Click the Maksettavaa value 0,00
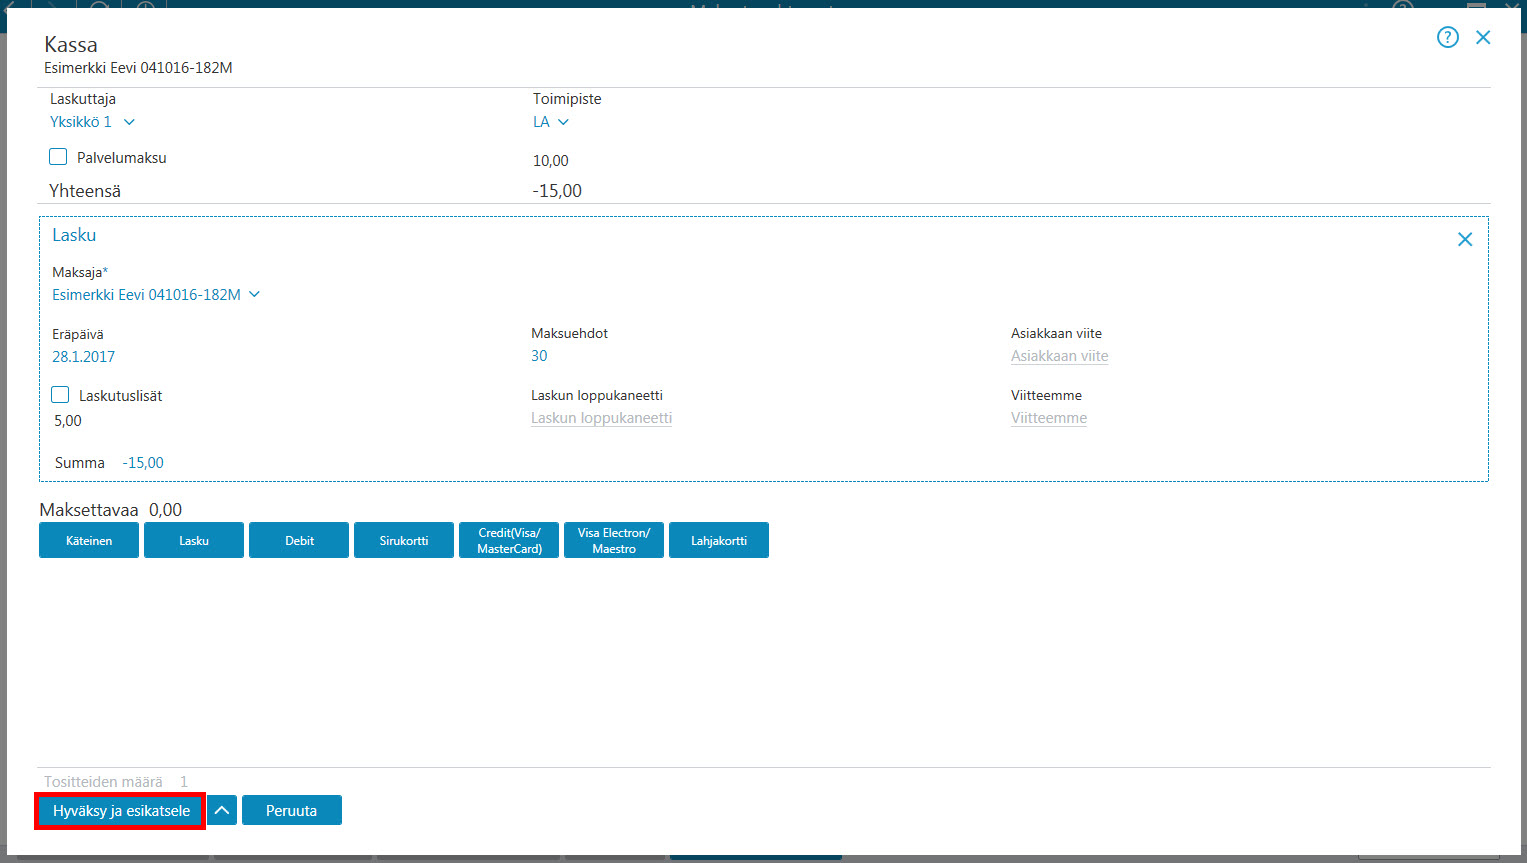This screenshot has width=1527, height=863. click(166, 510)
